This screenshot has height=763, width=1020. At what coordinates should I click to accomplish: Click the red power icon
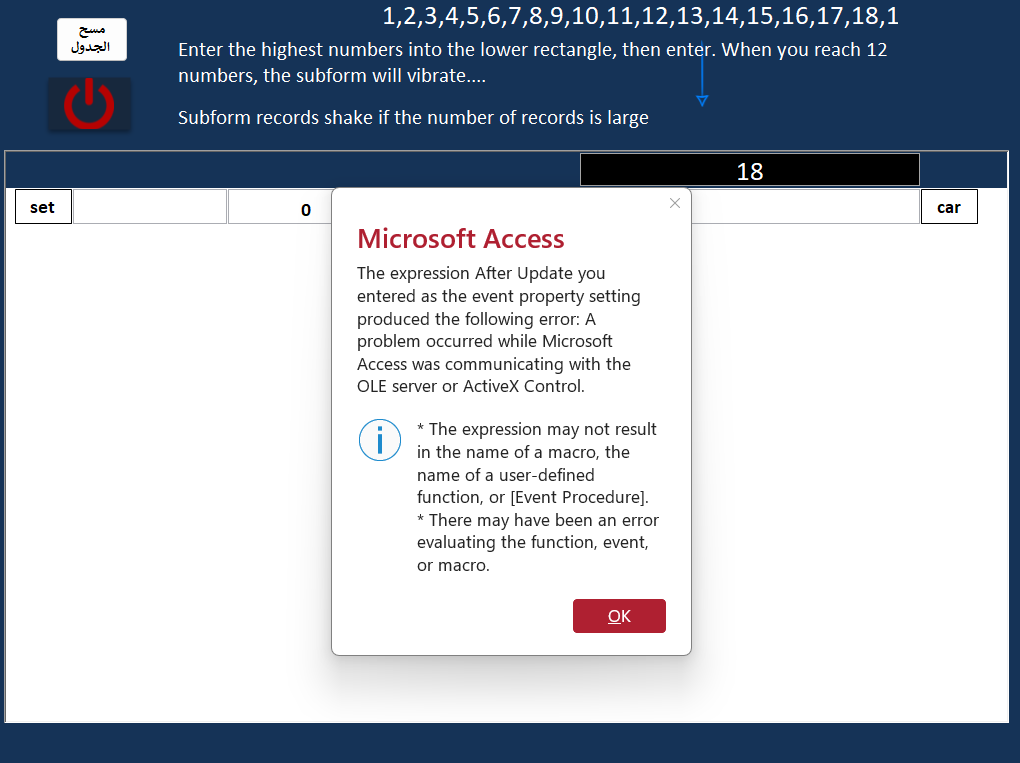coord(89,104)
